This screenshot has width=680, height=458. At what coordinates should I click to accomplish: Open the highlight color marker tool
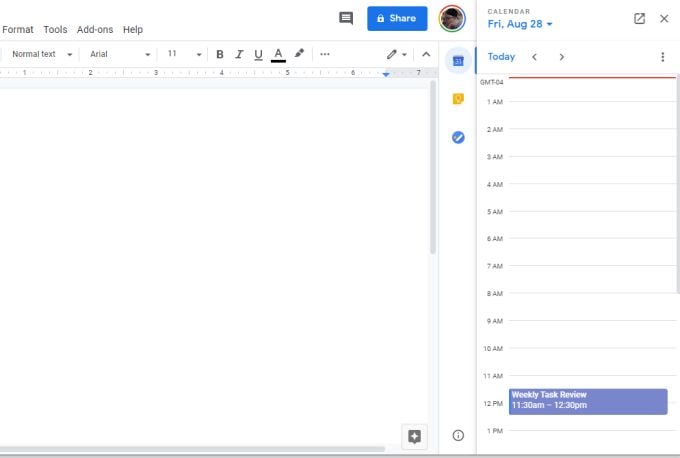(x=299, y=54)
